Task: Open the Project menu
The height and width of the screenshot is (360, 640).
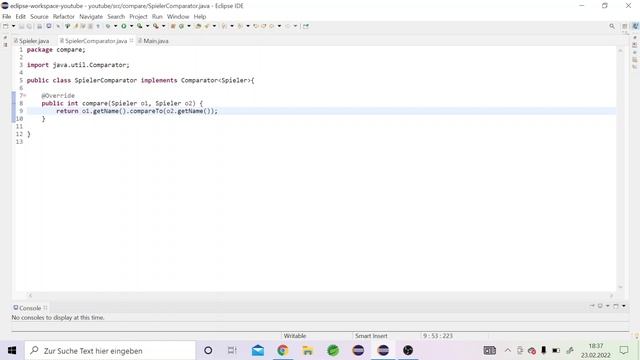Action: (x=138, y=17)
